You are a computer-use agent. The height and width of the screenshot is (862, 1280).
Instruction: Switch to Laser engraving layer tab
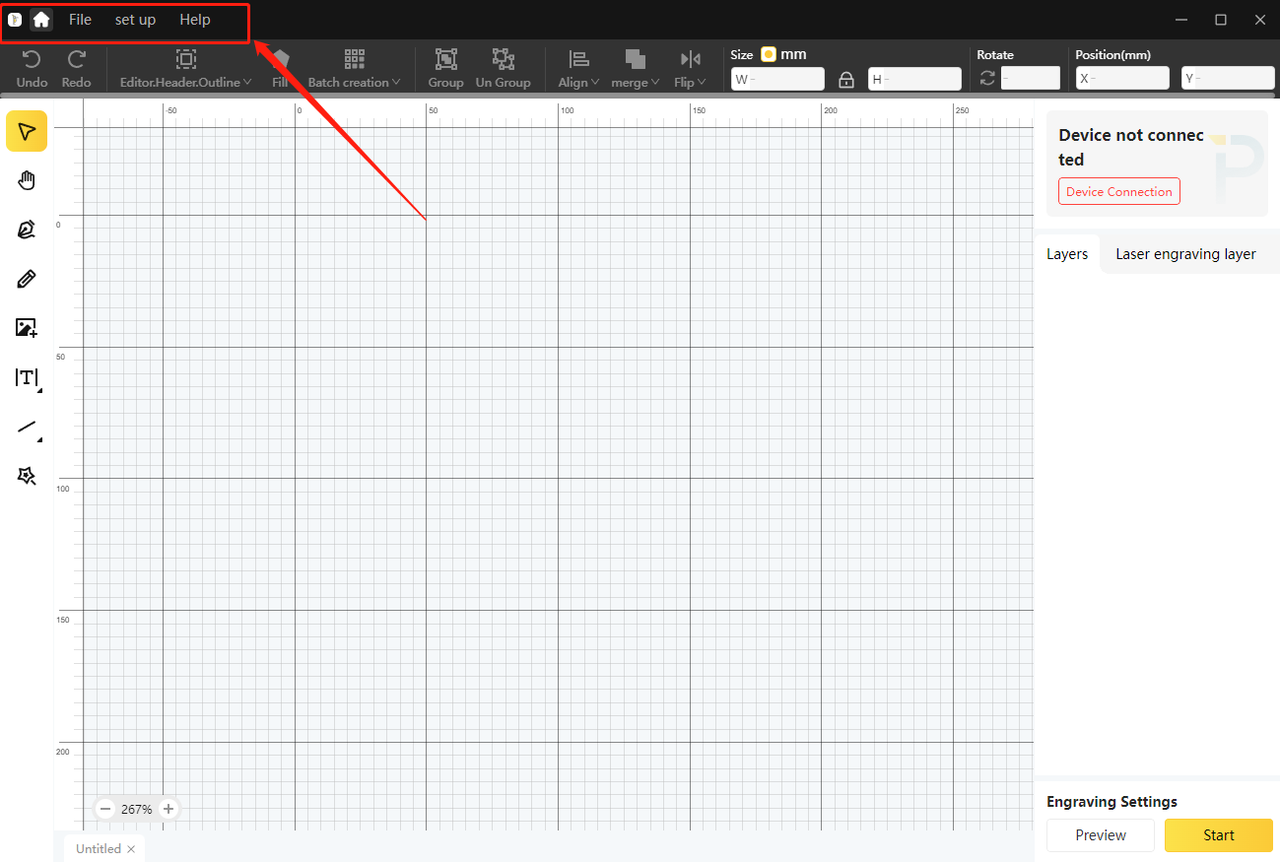click(x=1185, y=254)
